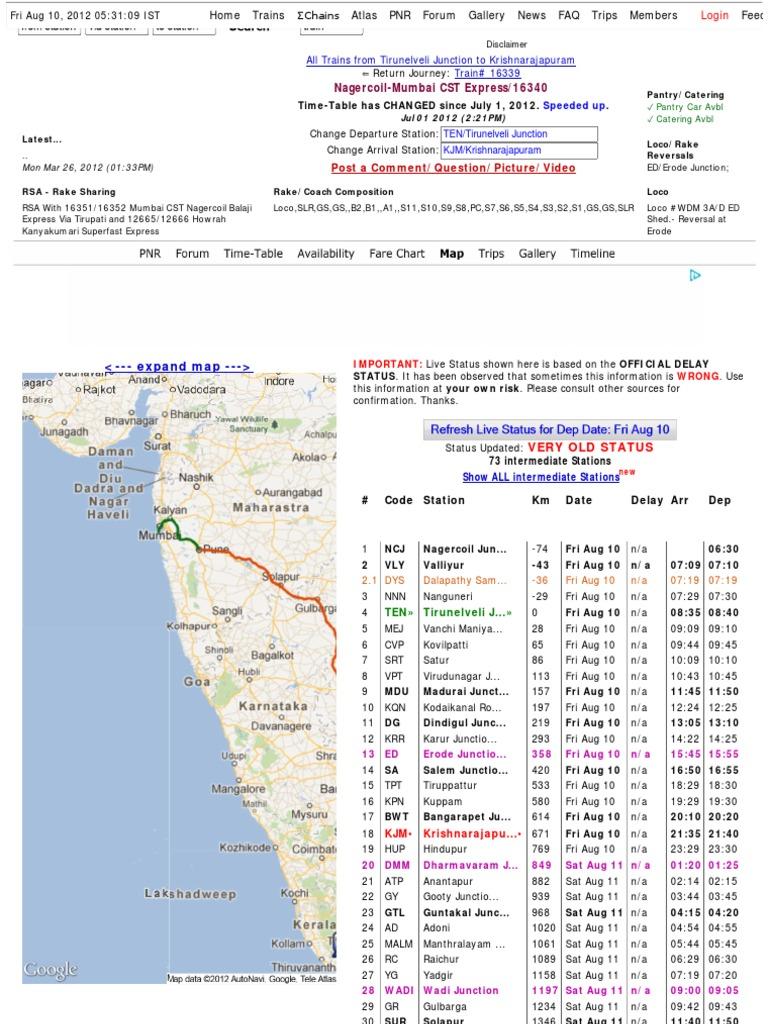Image resolution: width=768 pixels, height=1024 pixels.
Task: Select the Salem Junctio... station row
Action: point(550,771)
